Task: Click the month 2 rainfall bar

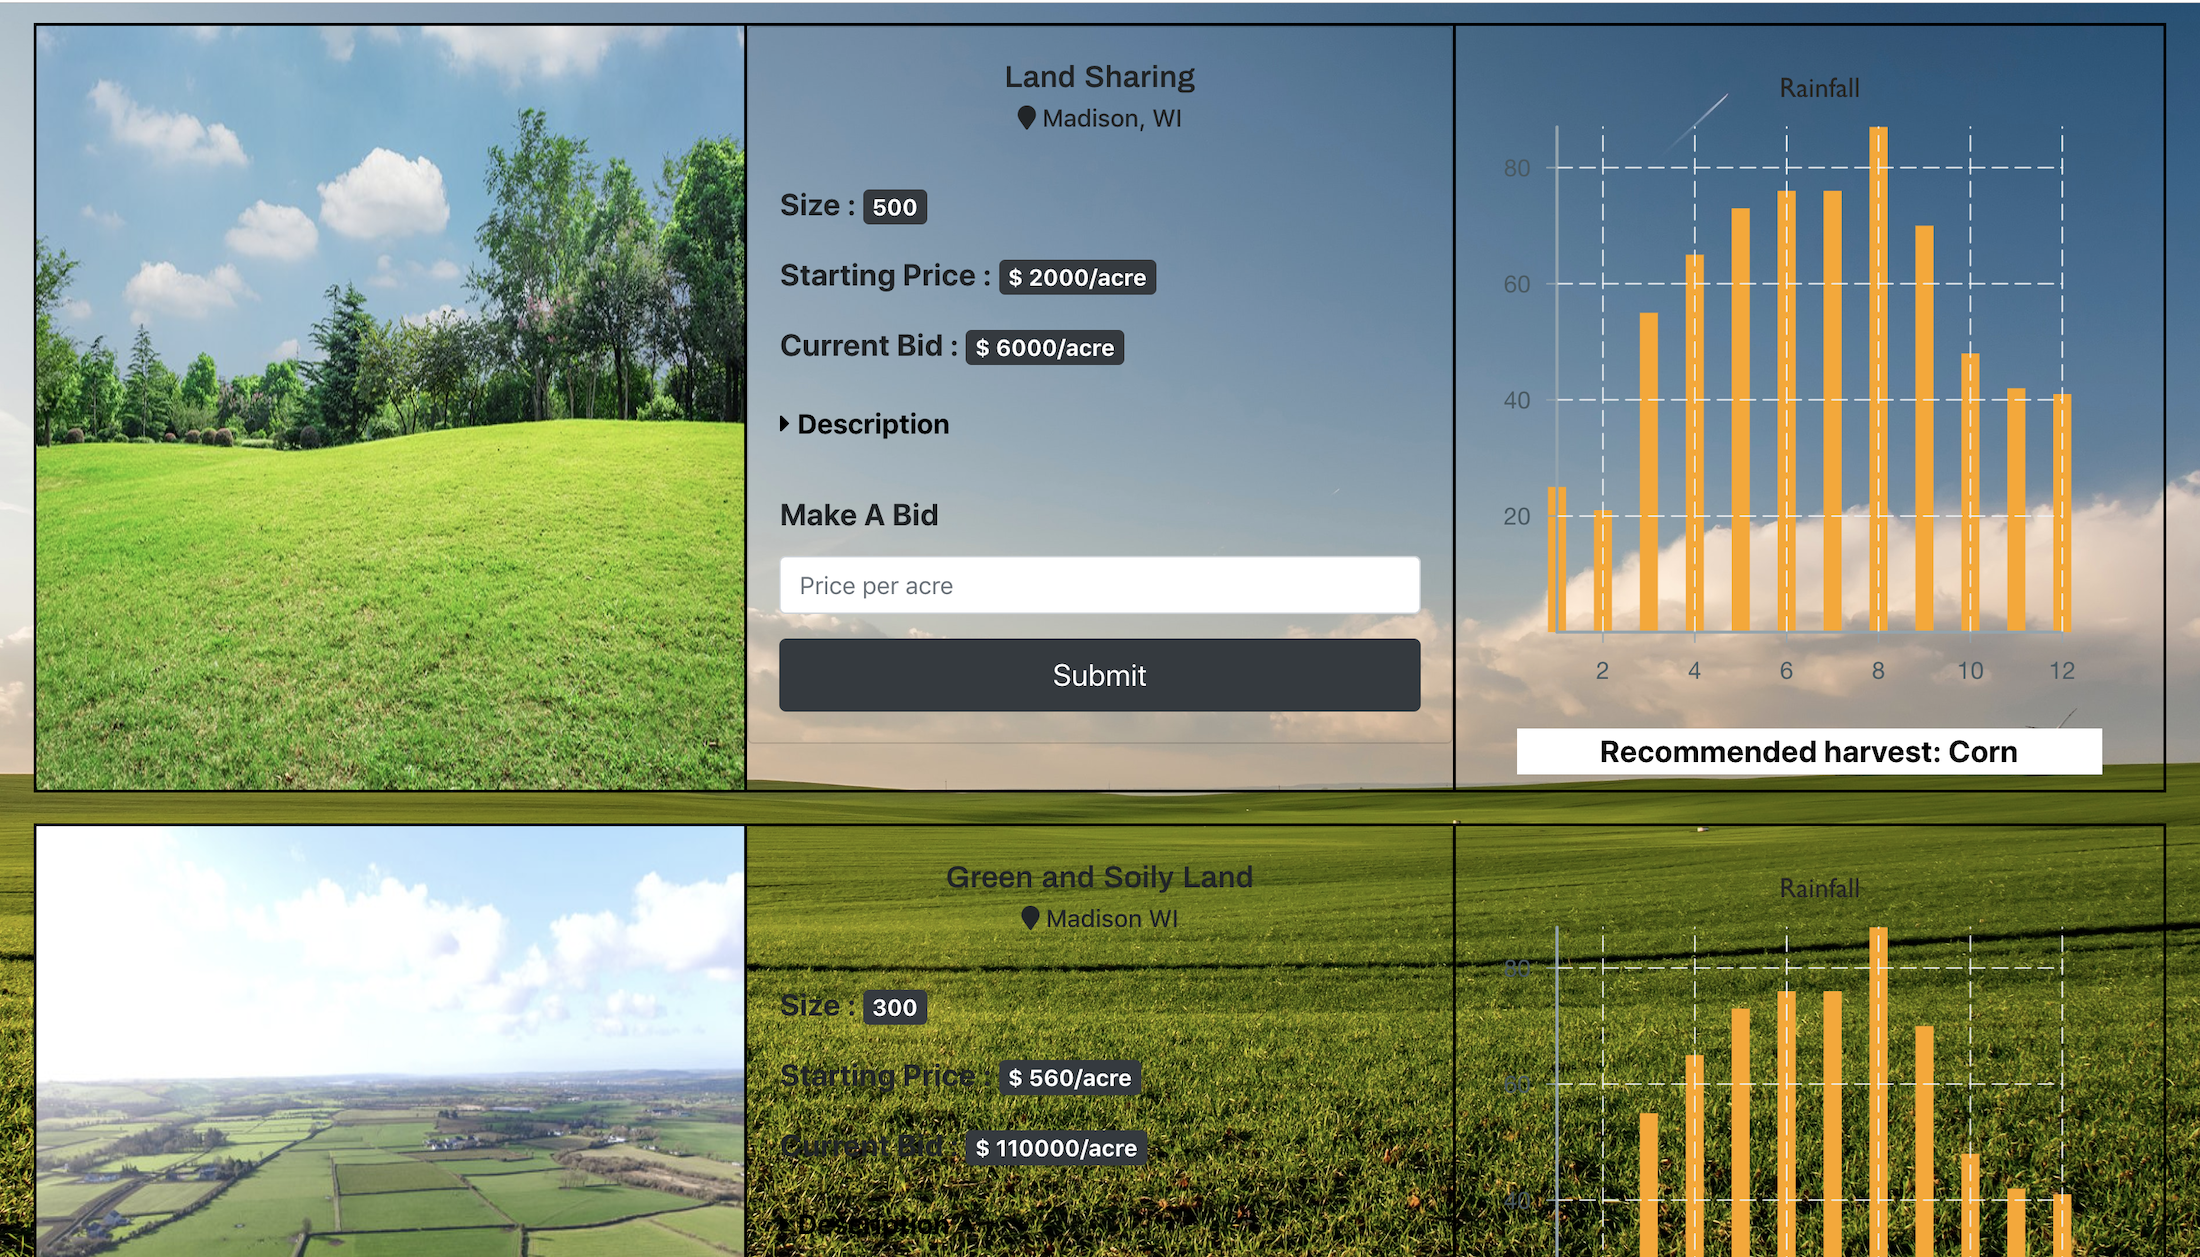Action: [x=1602, y=571]
